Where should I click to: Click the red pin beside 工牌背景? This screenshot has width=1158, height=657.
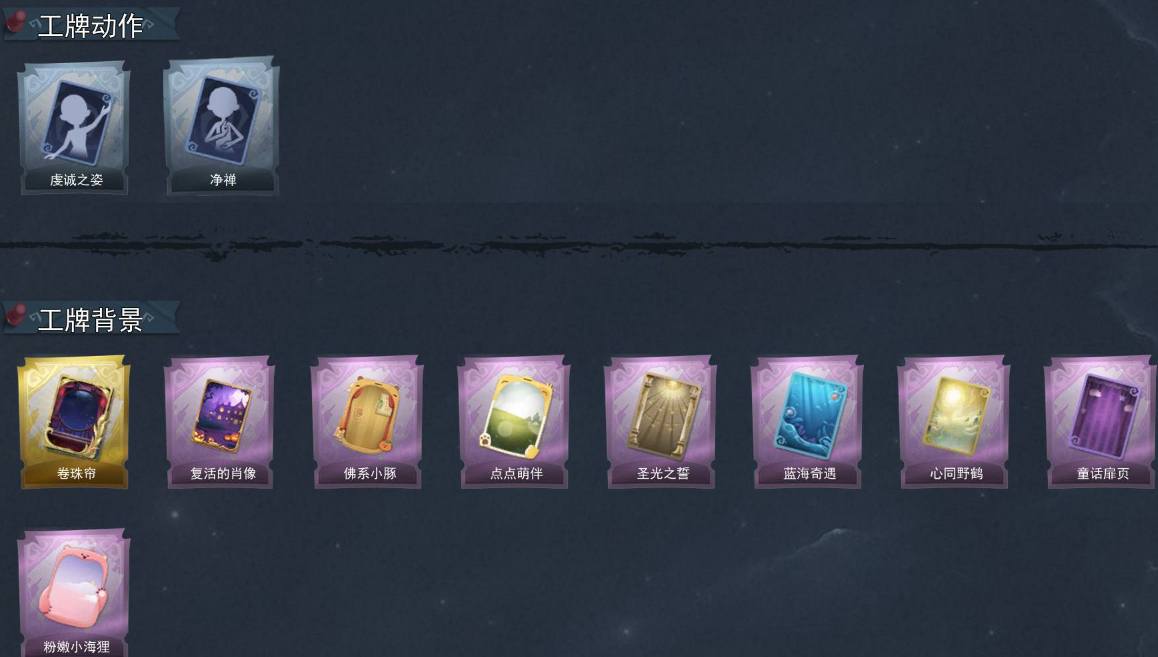click(16, 315)
